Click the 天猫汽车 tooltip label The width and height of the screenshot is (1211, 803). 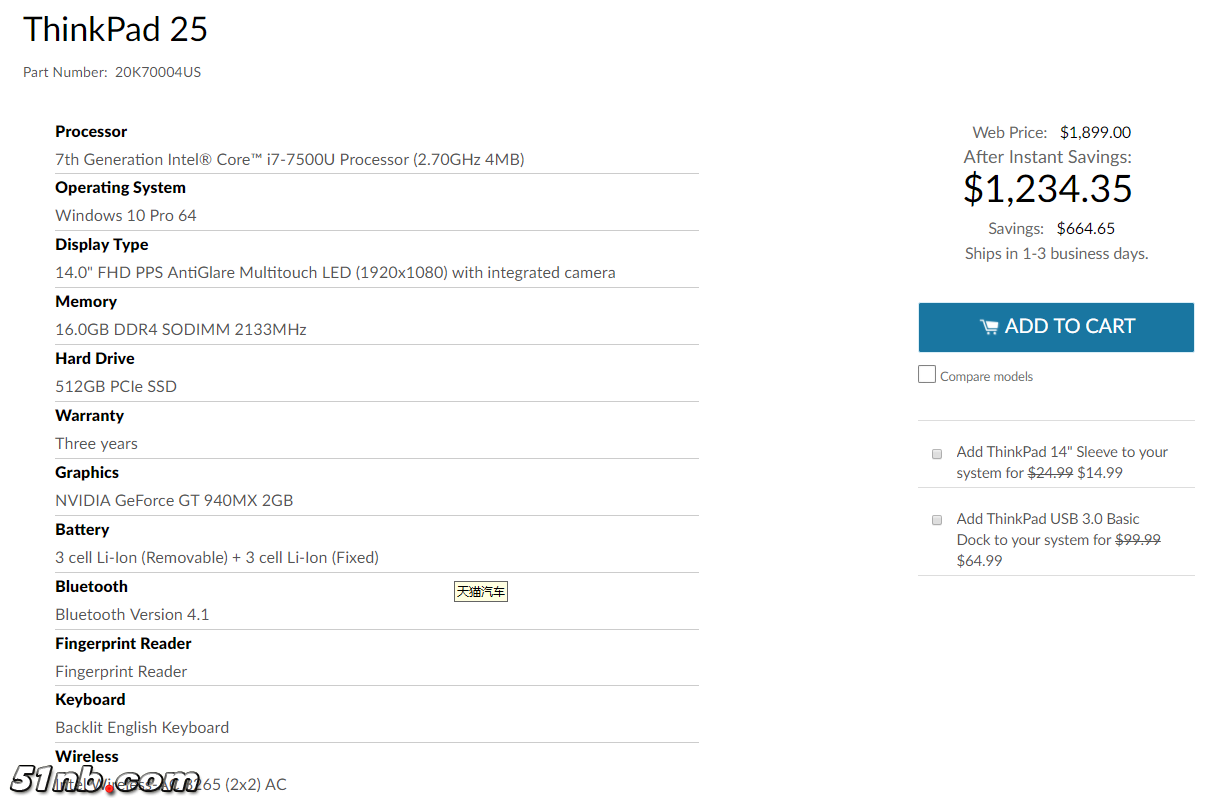pyautogui.click(x=481, y=592)
